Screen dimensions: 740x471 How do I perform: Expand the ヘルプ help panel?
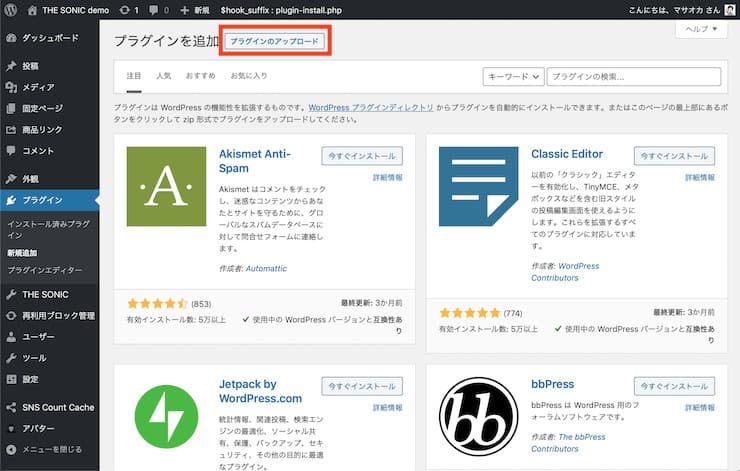click(701, 29)
